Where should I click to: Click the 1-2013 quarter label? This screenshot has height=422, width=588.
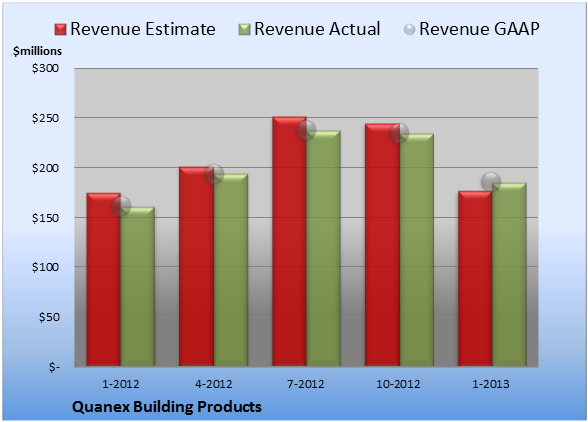[x=491, y=384]
